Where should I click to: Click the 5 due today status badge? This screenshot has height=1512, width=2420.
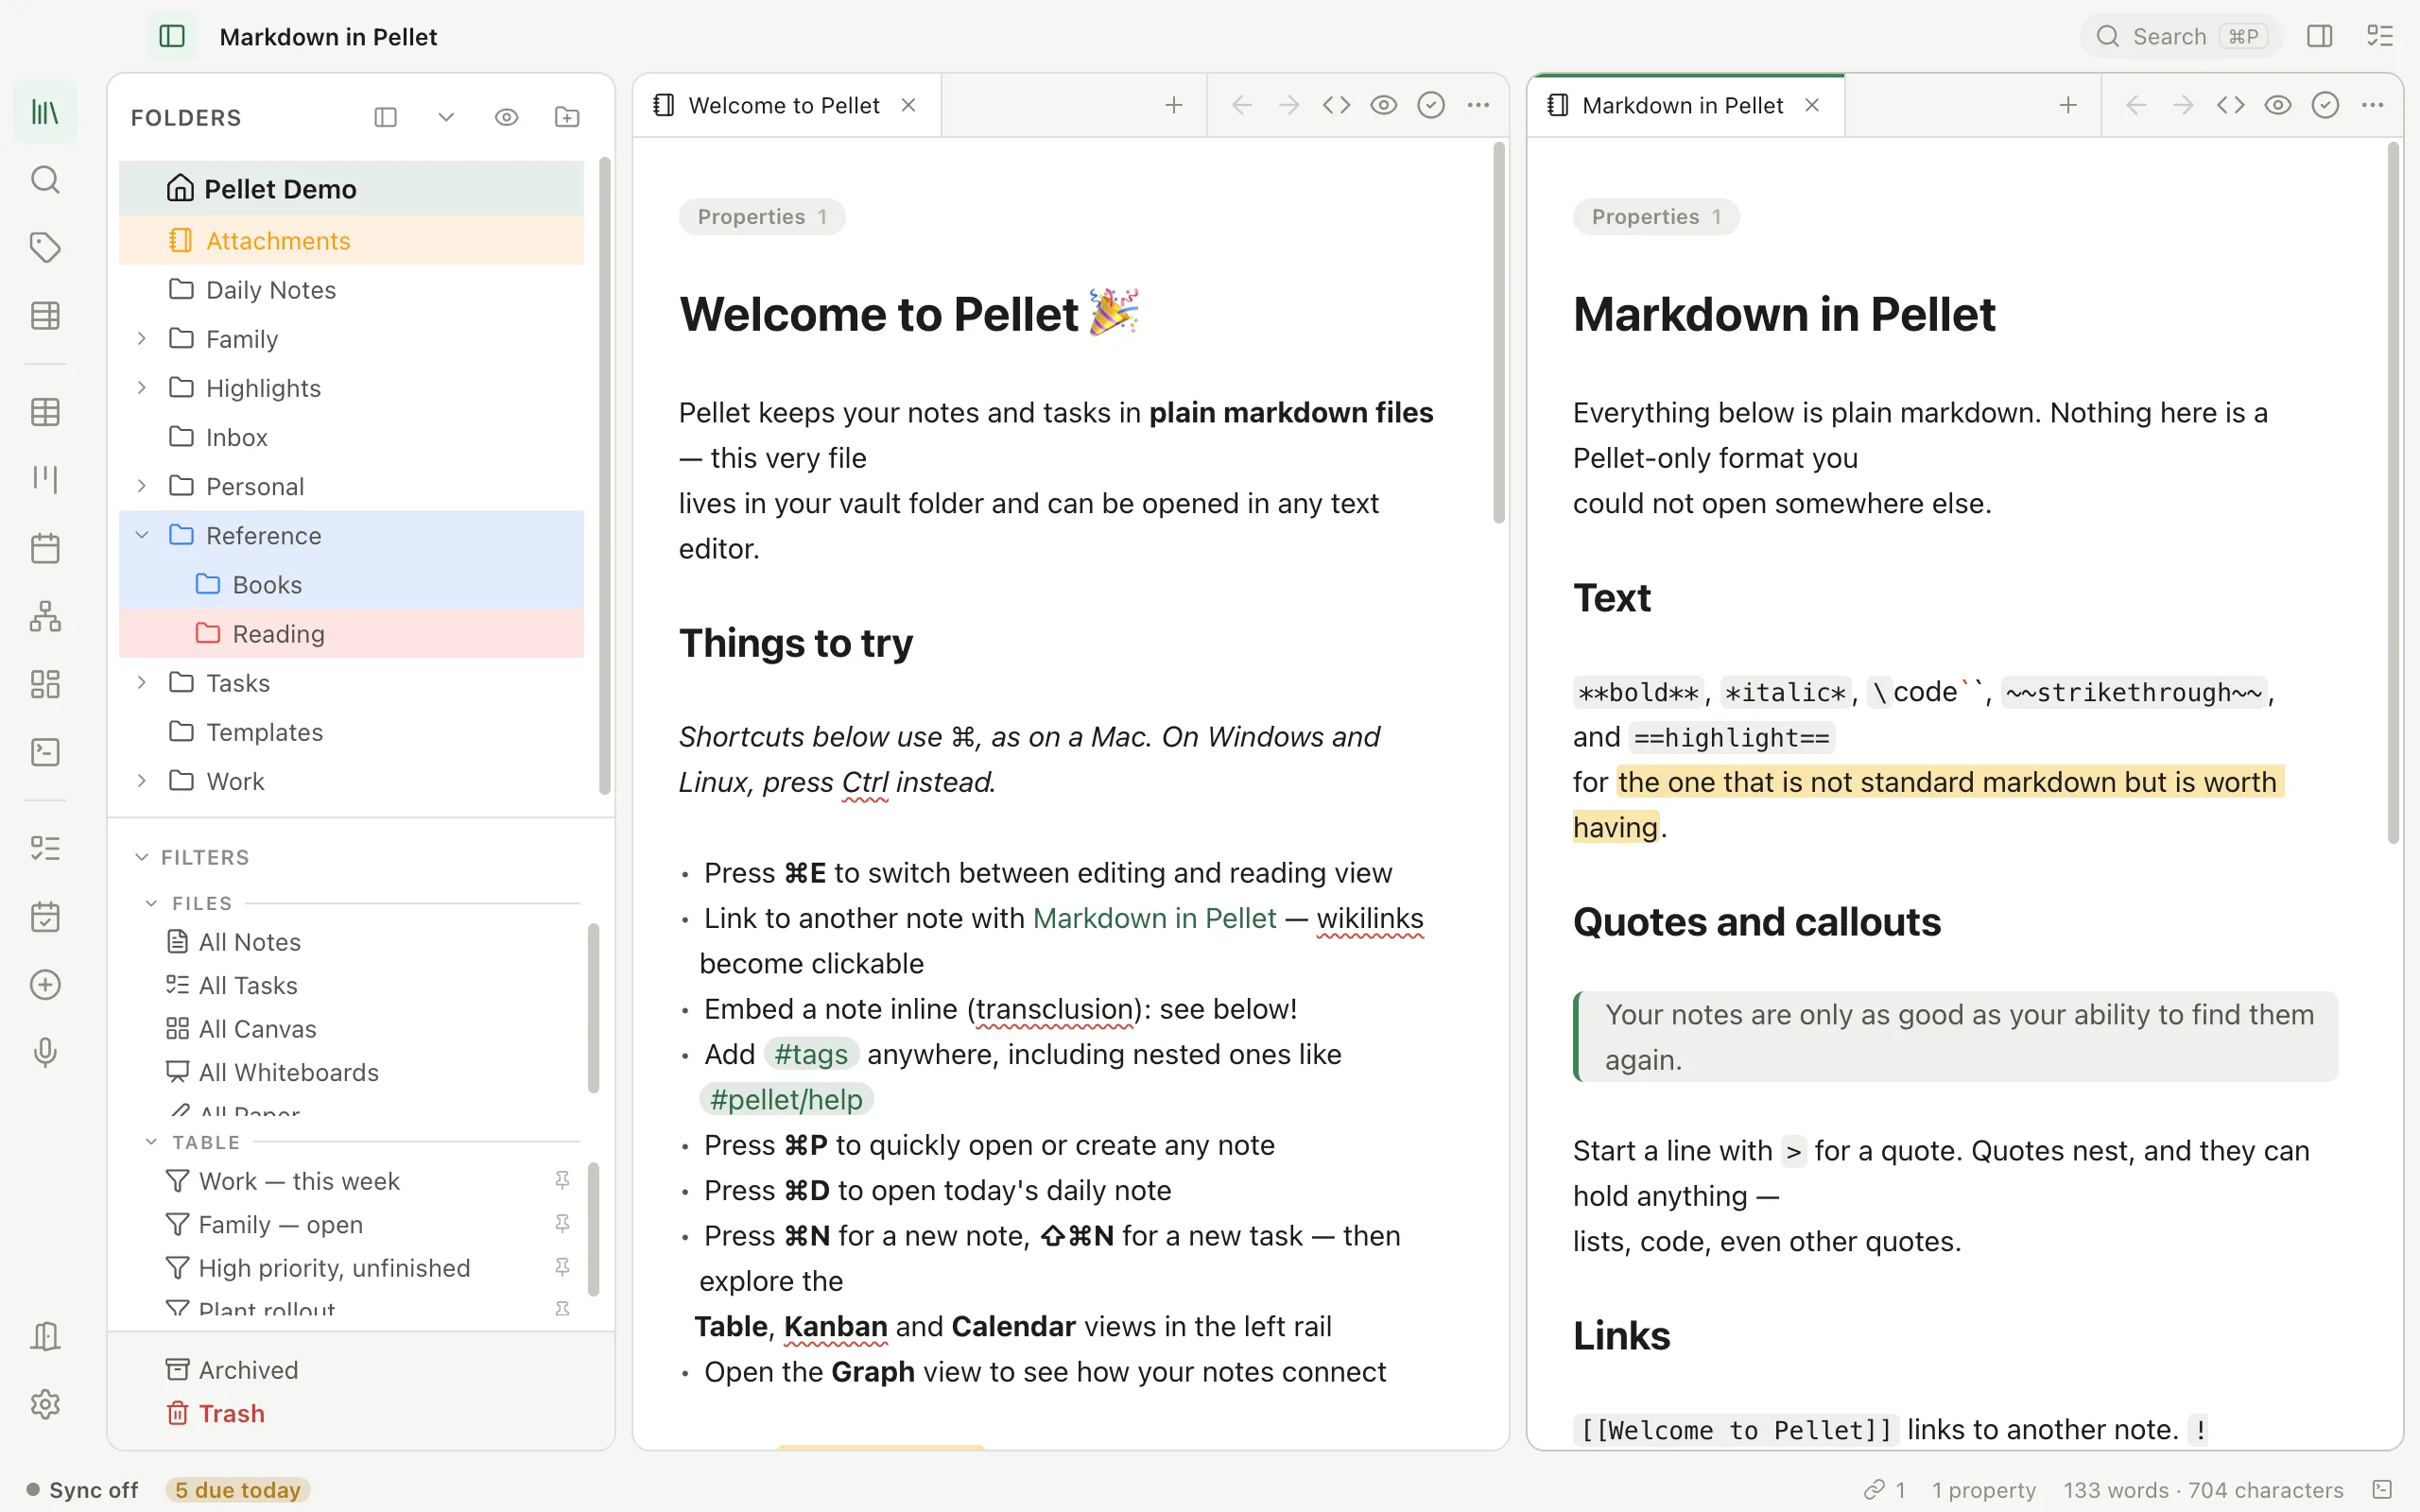point(238,1490)
